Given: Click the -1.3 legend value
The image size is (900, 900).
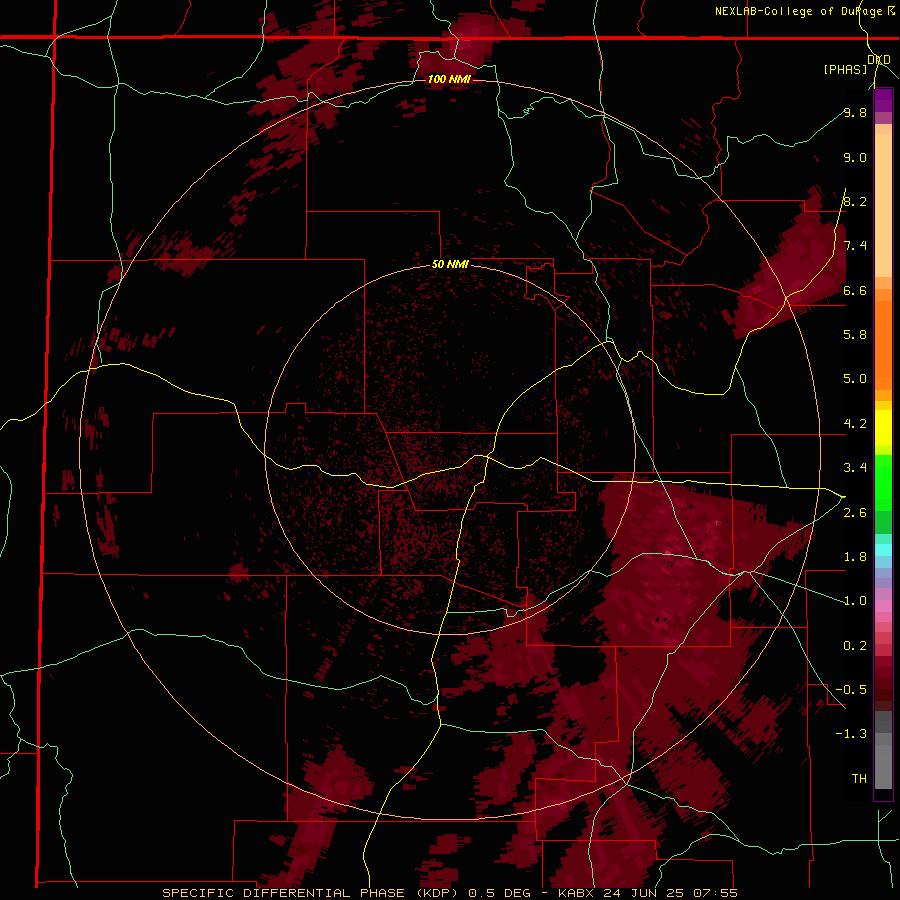Looking at the screenshot, I should [x=851, y=734].
